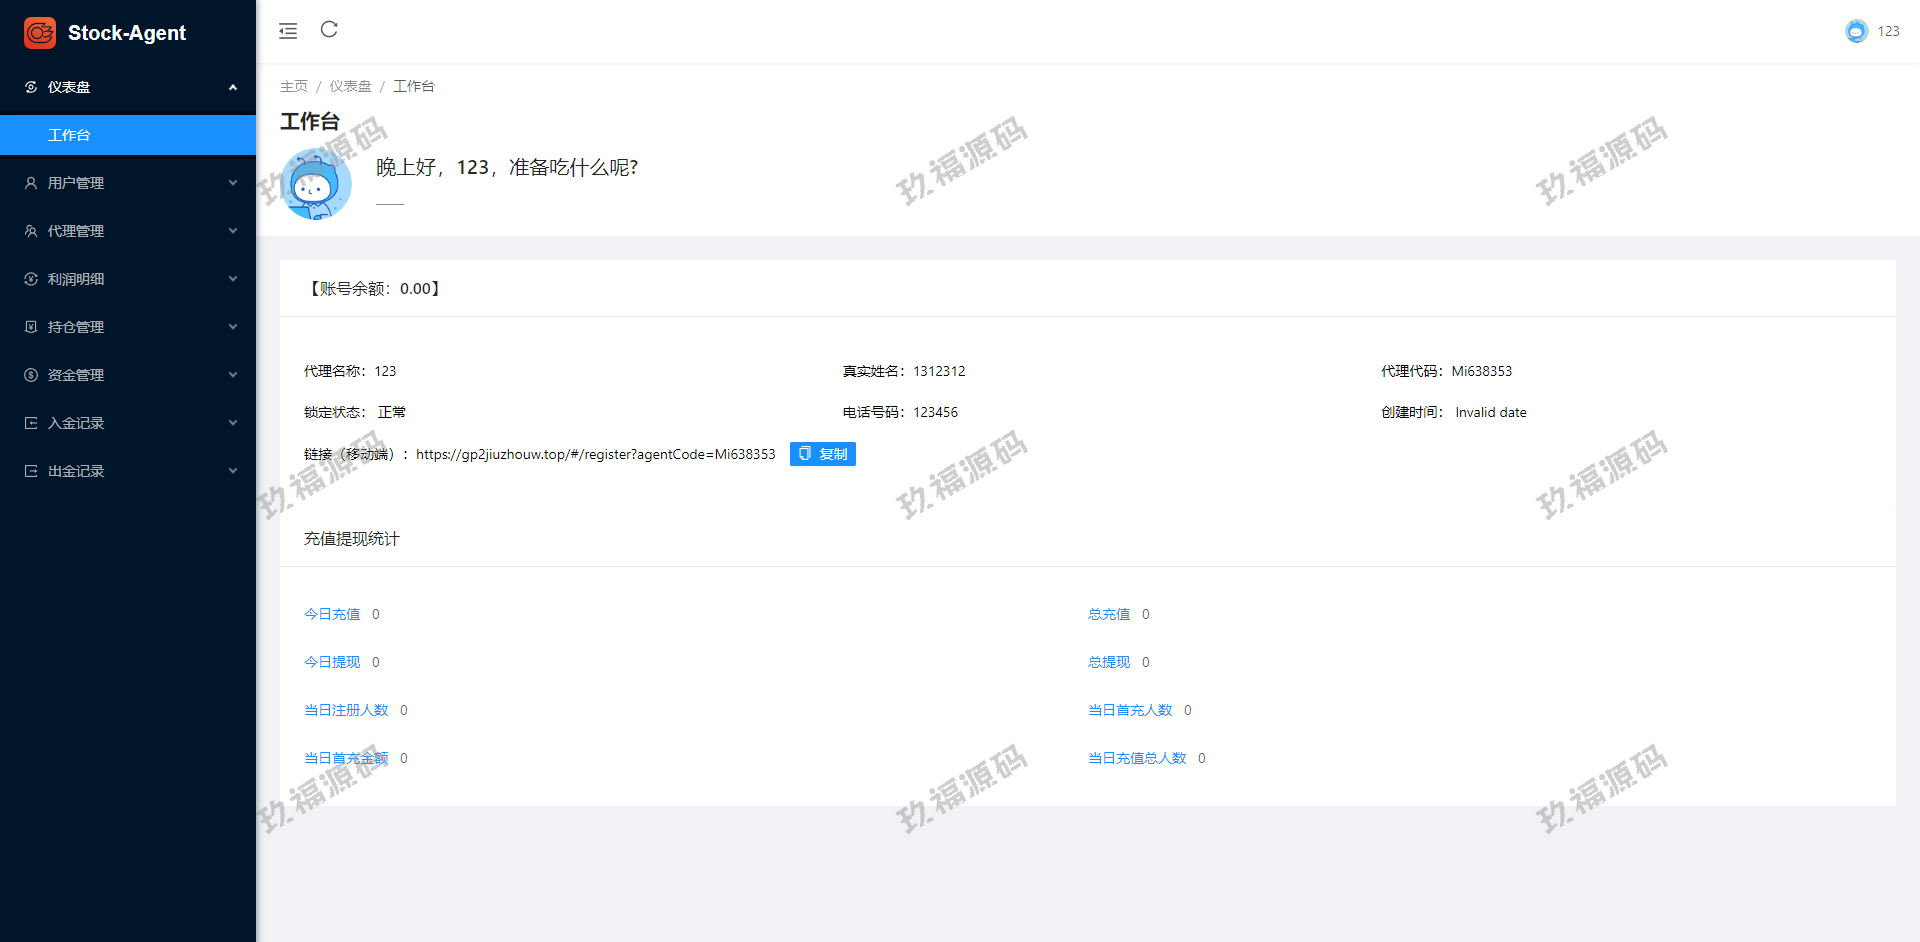Expand the 用户管理 submenu arrow
Image resolution: width=1920 pixels, height=942 pixels.
[x=232, y=183]
